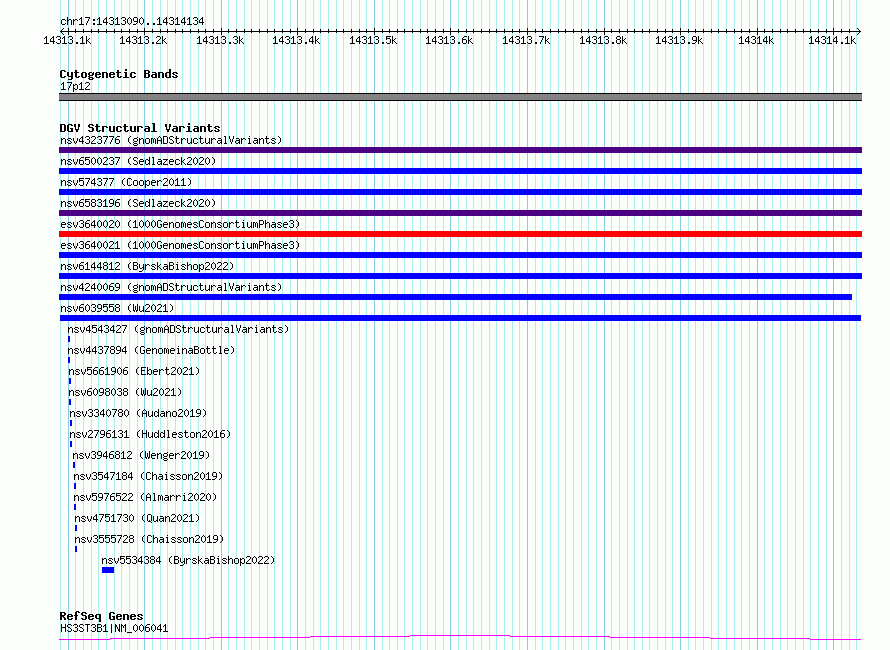Open variant label nsv6039558 (Wu2021)

click(x=117, y=308)
